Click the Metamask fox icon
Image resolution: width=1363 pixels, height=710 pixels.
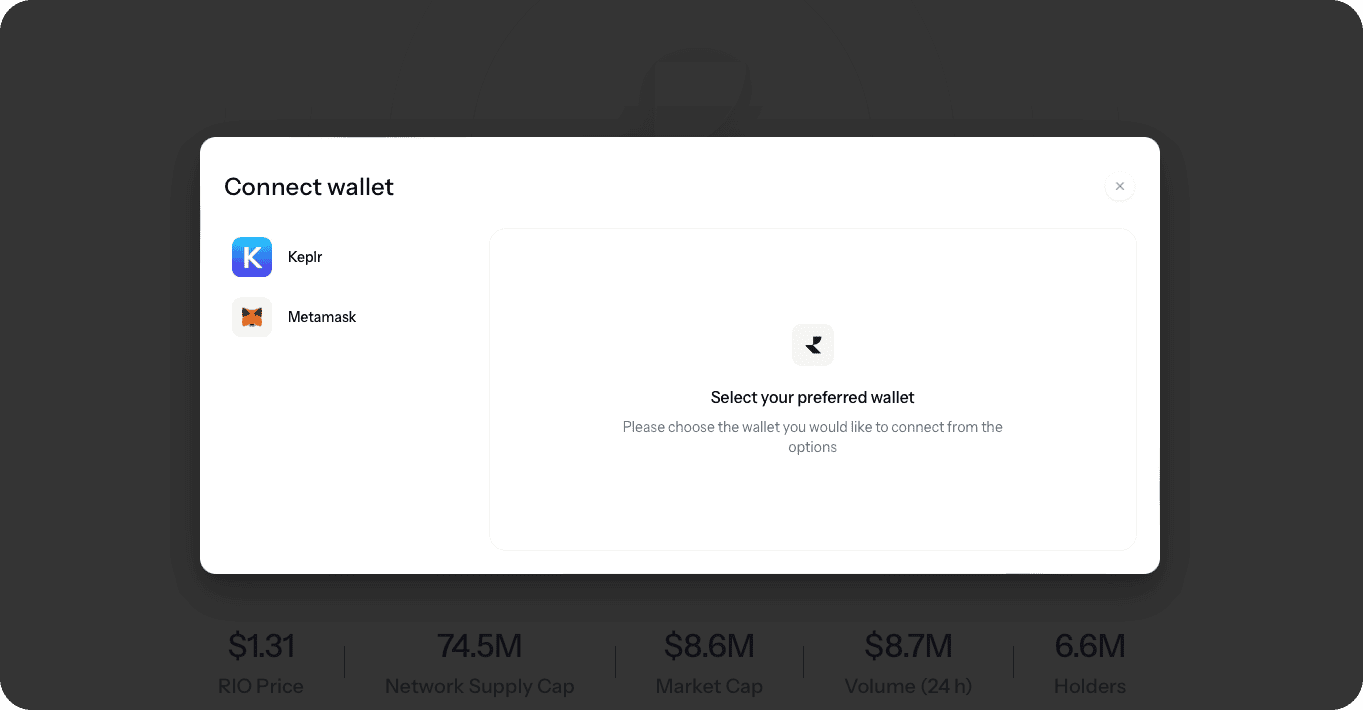pos(252,317)
